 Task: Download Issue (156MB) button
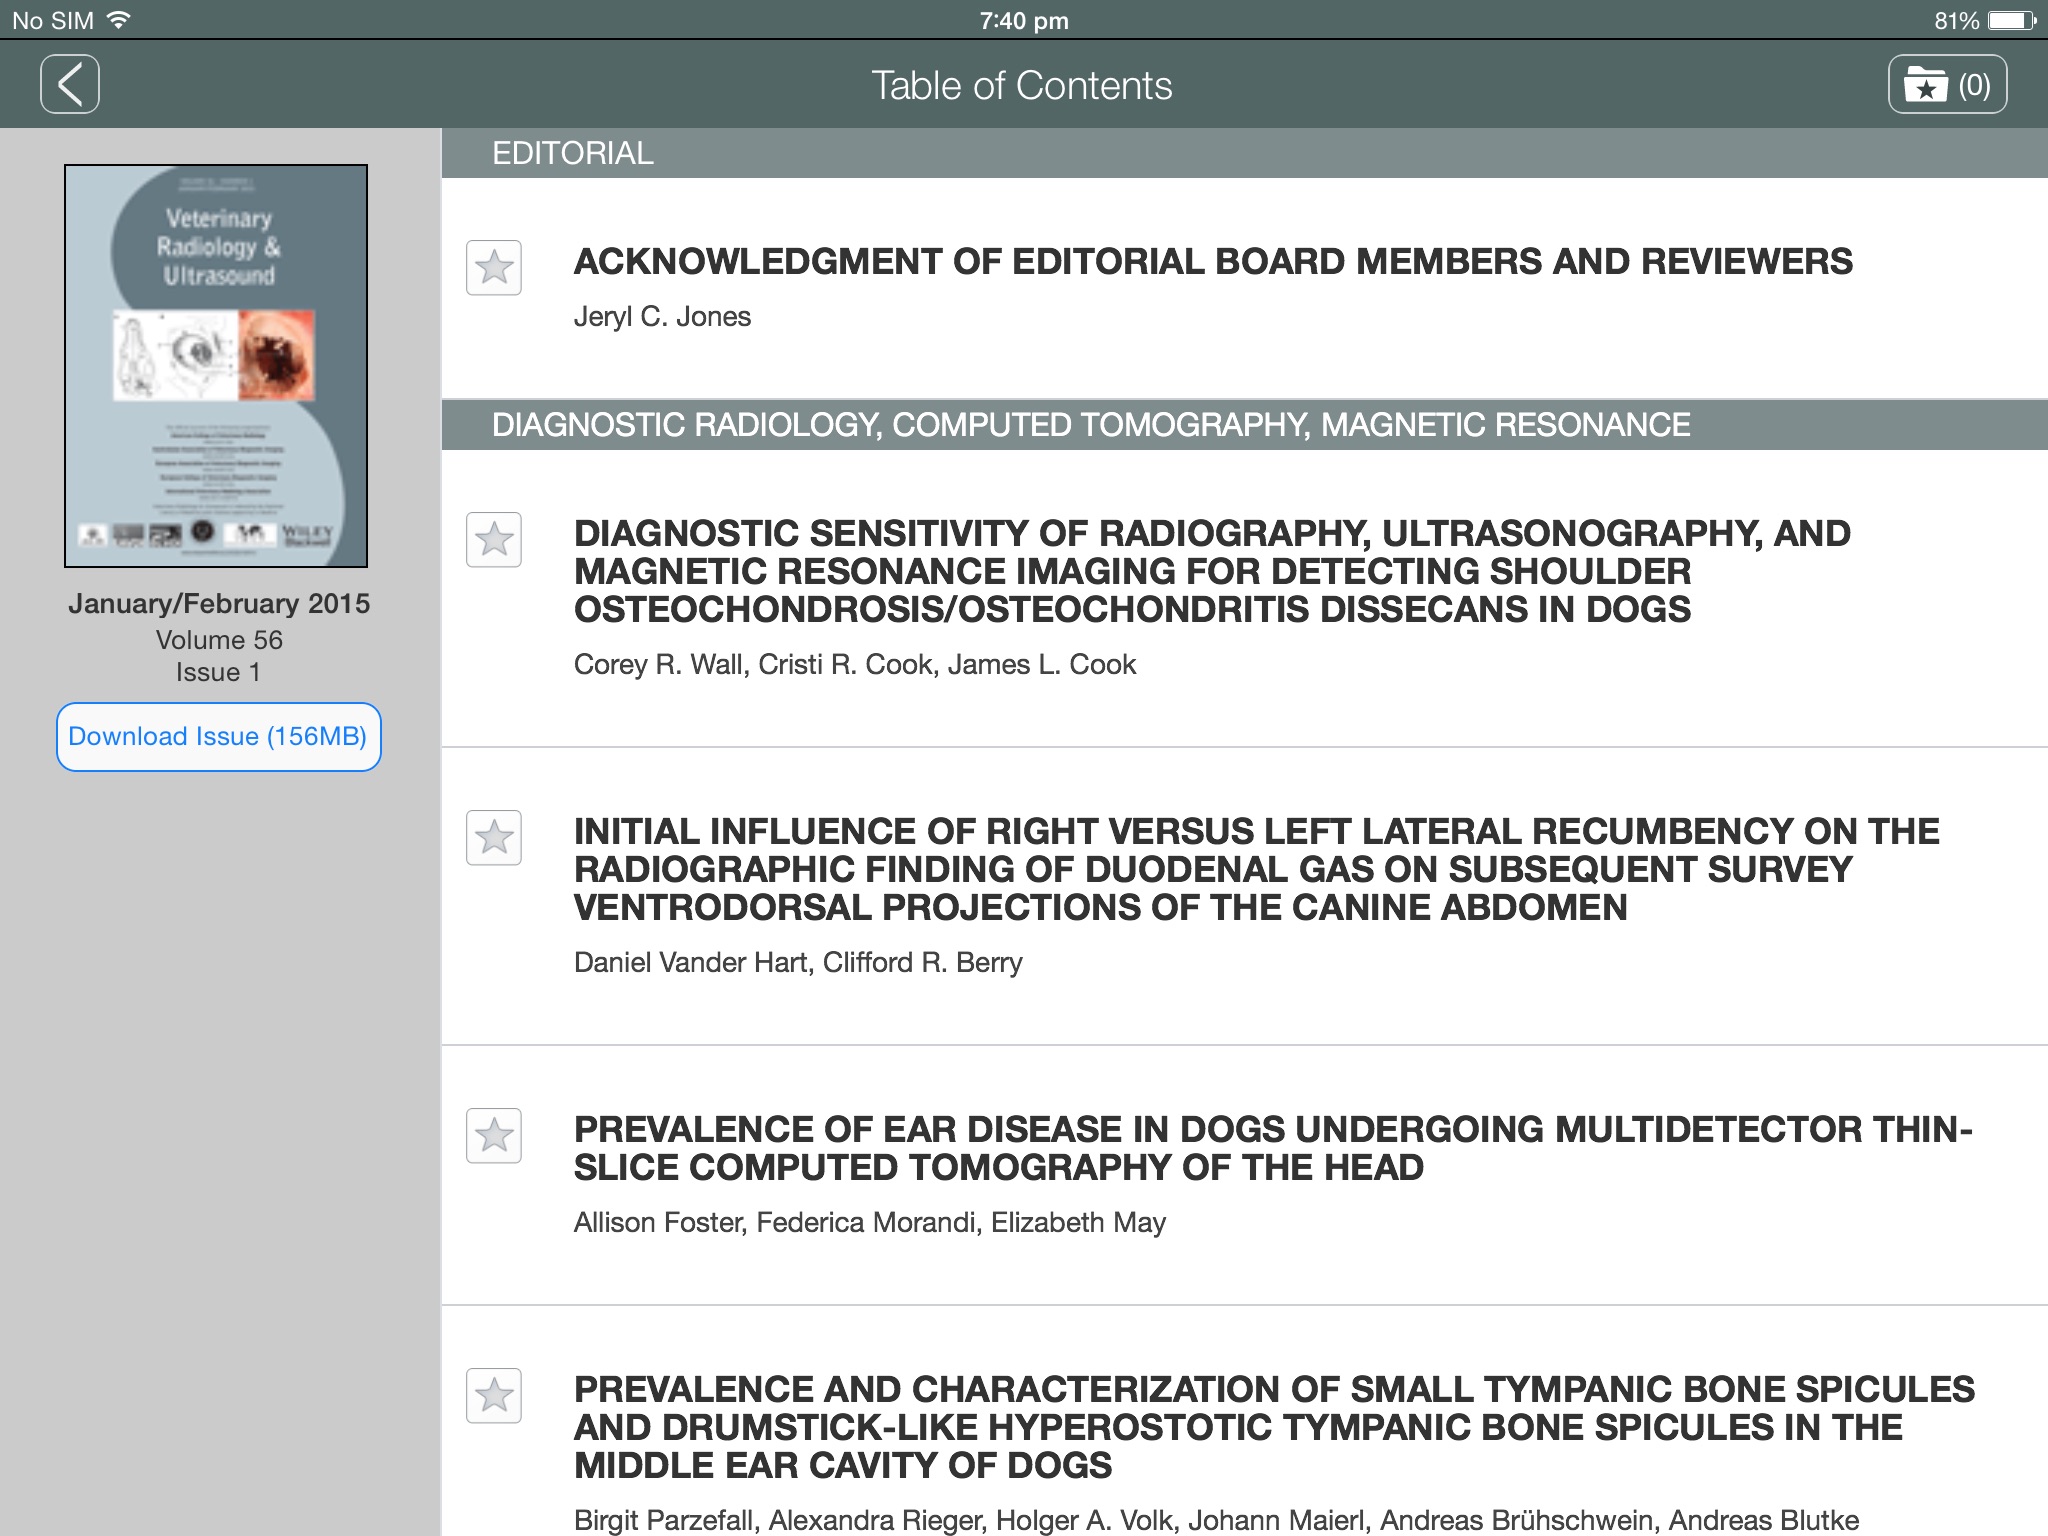[218, 737]
